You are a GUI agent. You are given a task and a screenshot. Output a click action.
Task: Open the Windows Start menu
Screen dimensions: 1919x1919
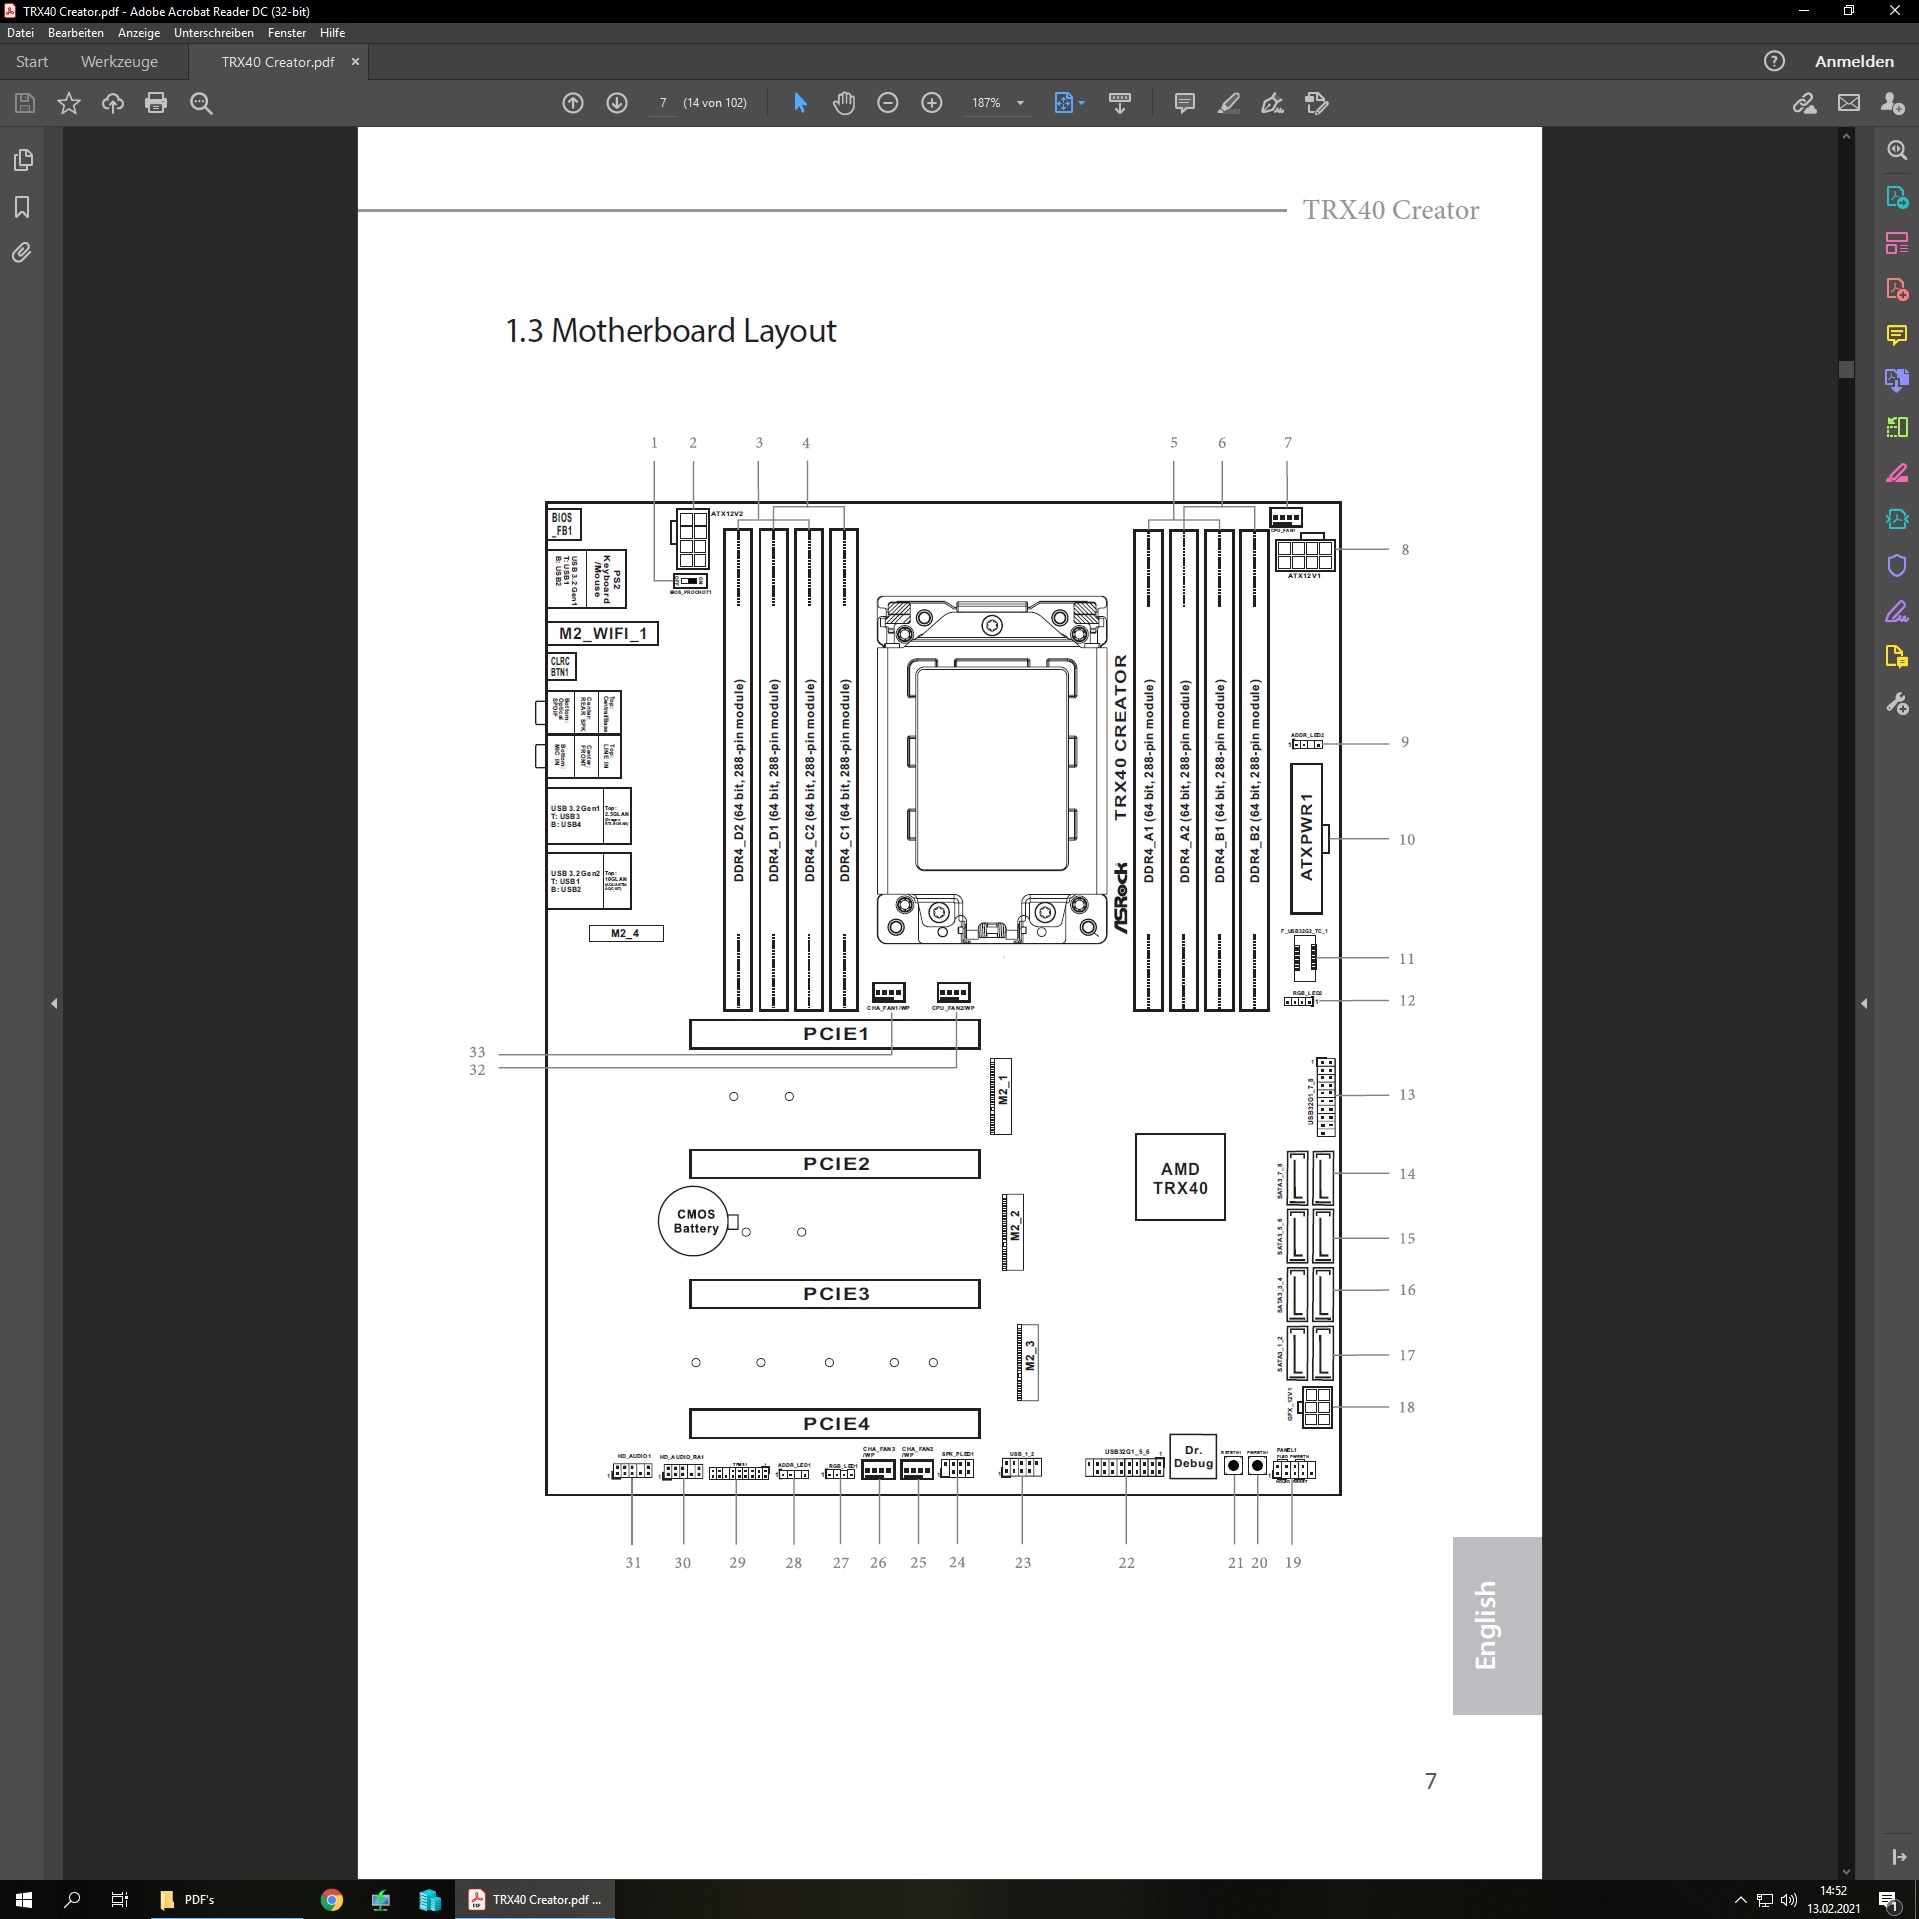coord(24,1899)
